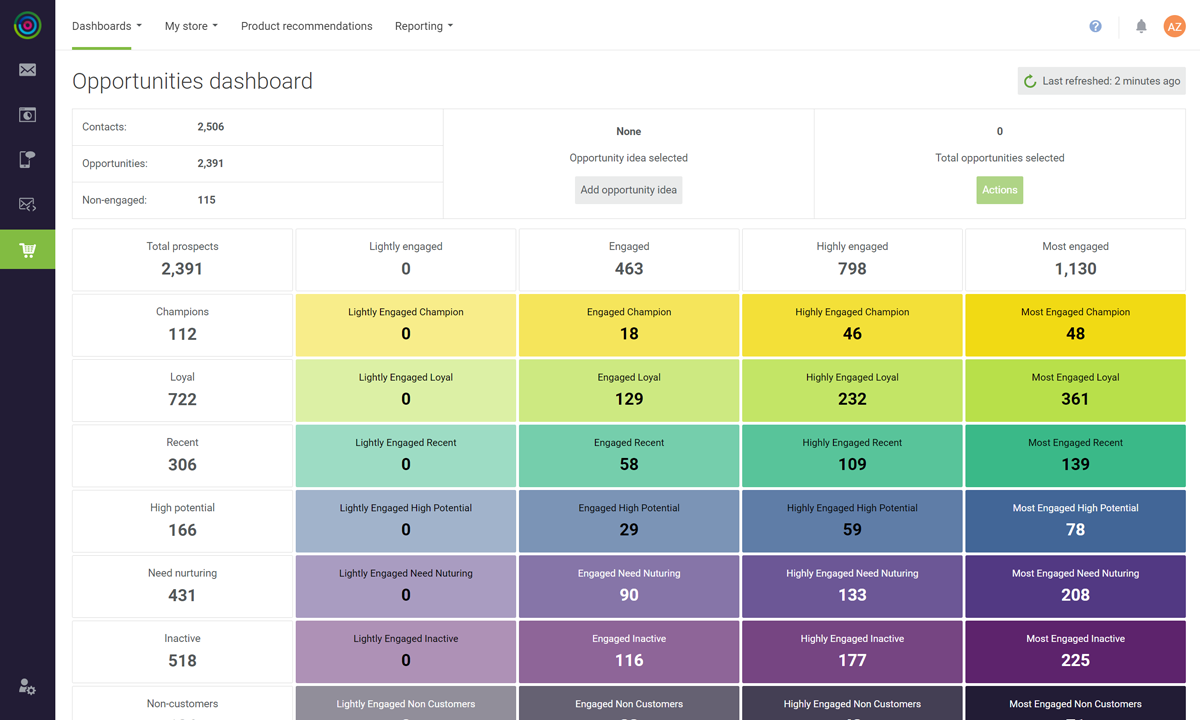Click the refresh icon next to Last refreshed
Image resolution: width=1200 pixels, height=720 pixels.
[1030, 80]
